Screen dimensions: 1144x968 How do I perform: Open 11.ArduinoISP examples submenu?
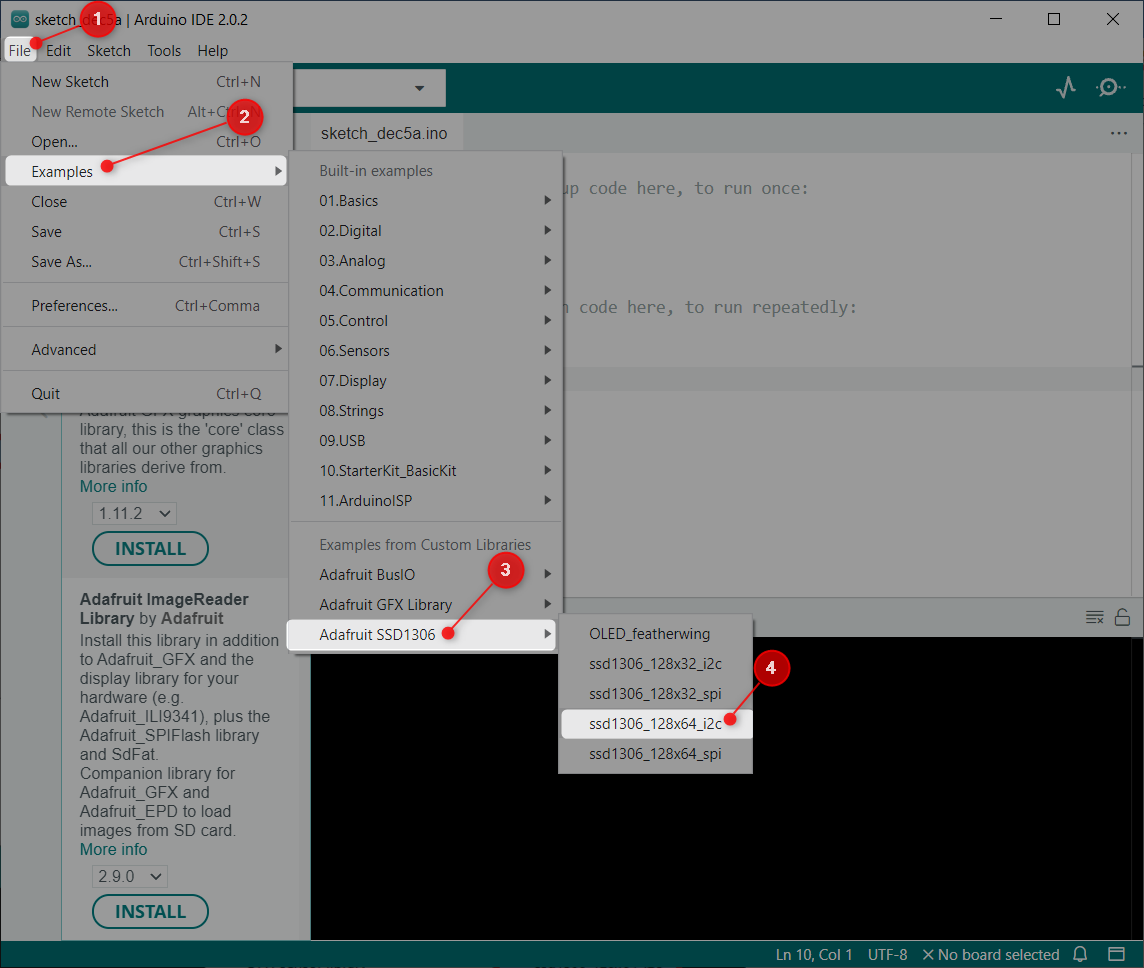(426, 500)
